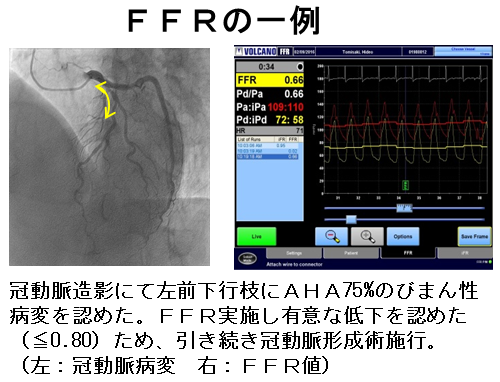Click the Volcano logo in the header
The image size is (500, 382).
pyautogui.click(x=256, y=51)
